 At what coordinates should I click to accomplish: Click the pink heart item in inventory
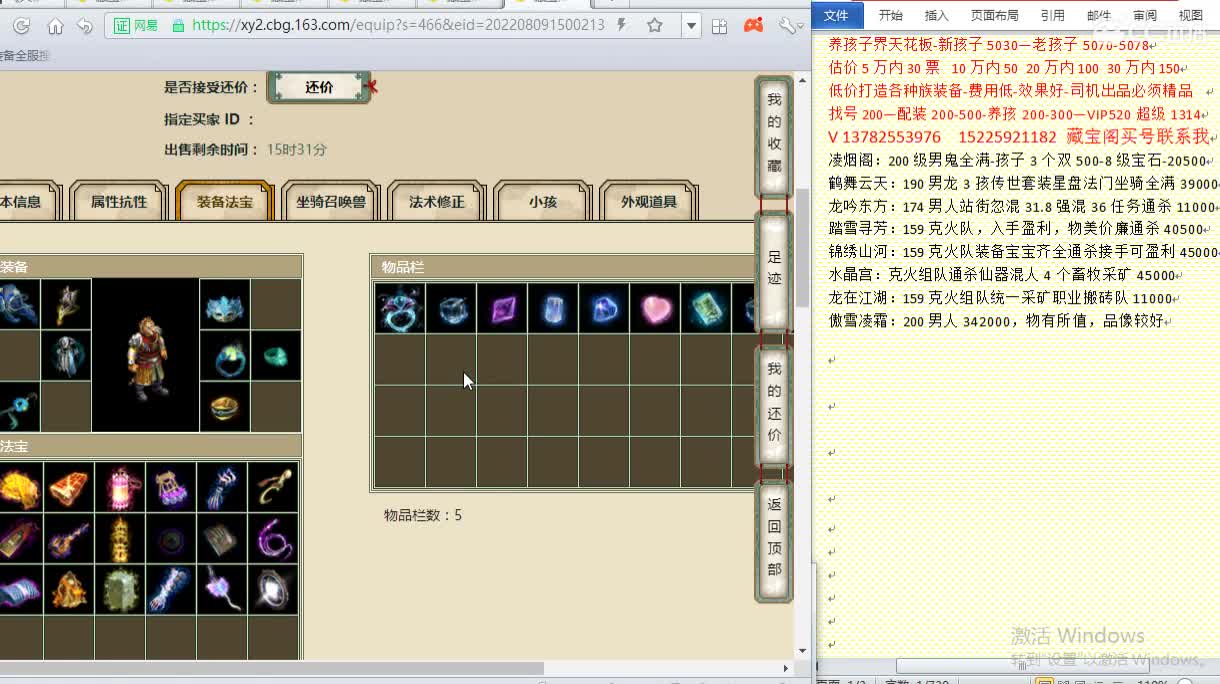[x=655, y=308]
